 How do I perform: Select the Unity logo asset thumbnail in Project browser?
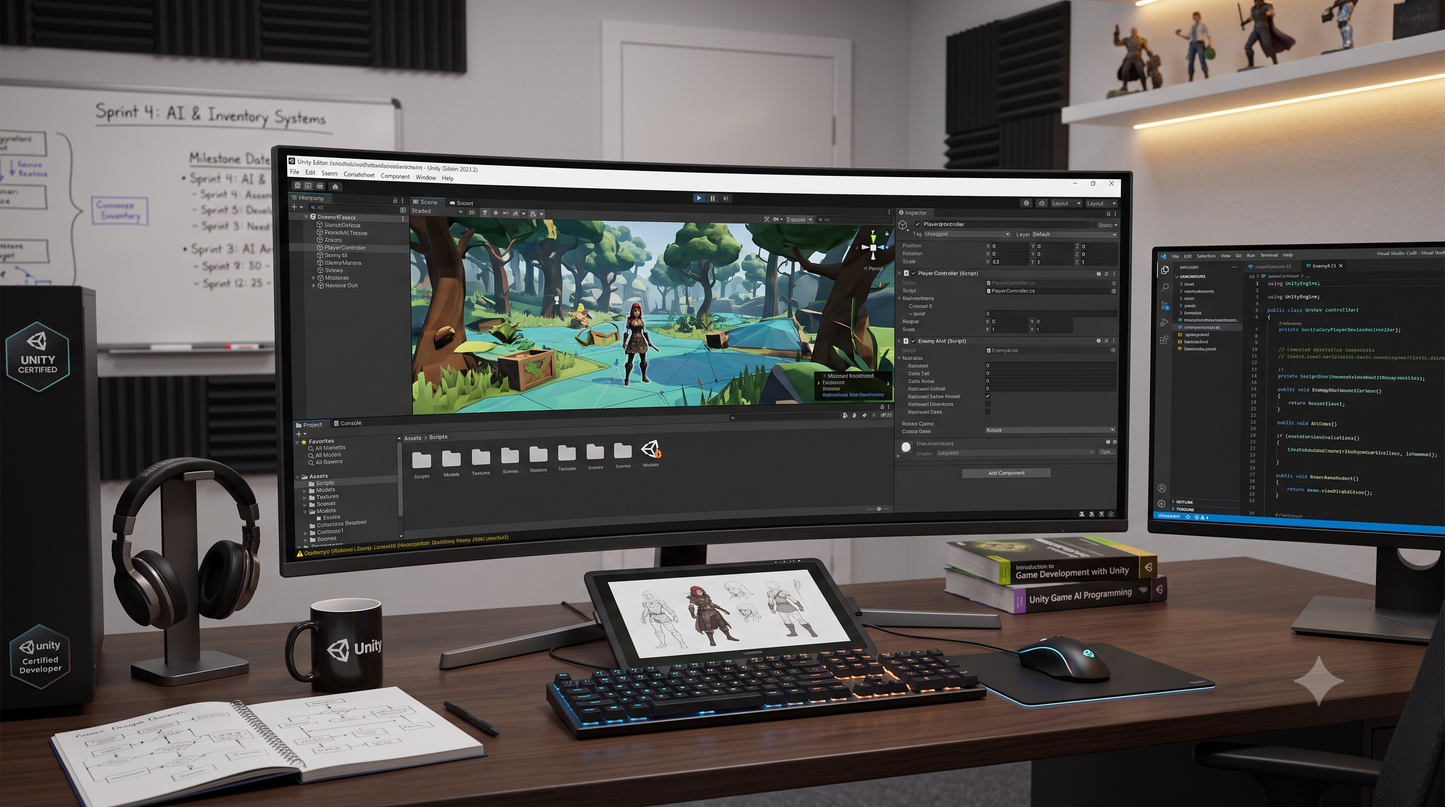(650, 451)
